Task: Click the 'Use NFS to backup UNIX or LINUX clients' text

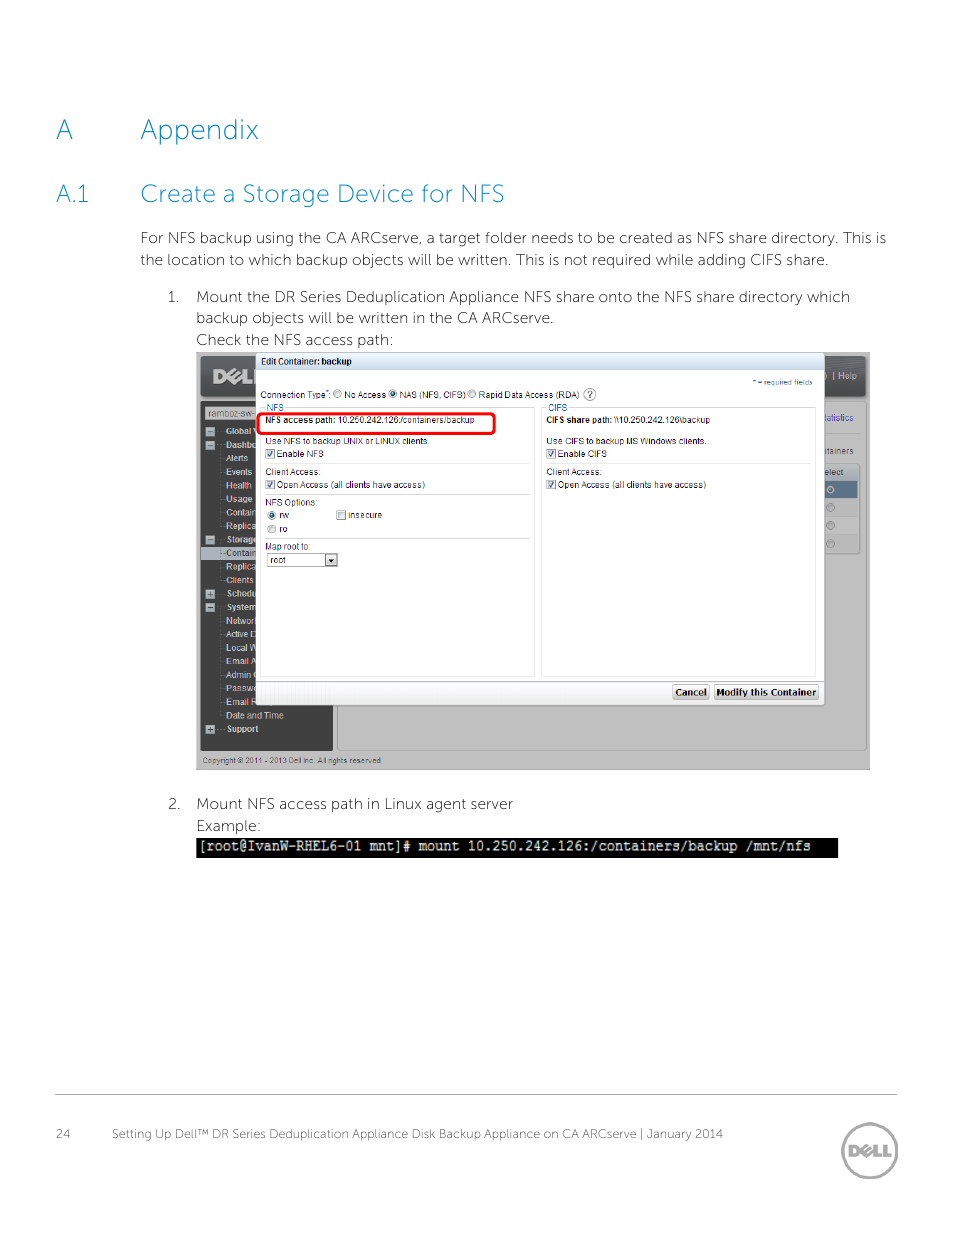Action: 347,441
